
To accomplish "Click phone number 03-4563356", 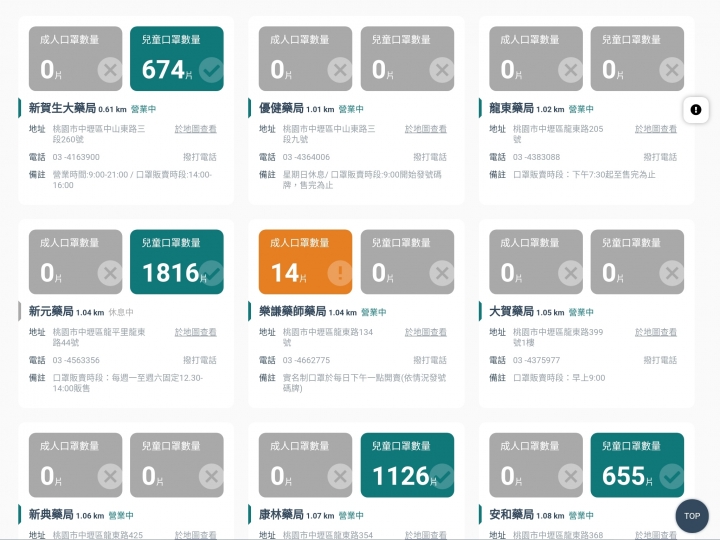I will (76, 360).
